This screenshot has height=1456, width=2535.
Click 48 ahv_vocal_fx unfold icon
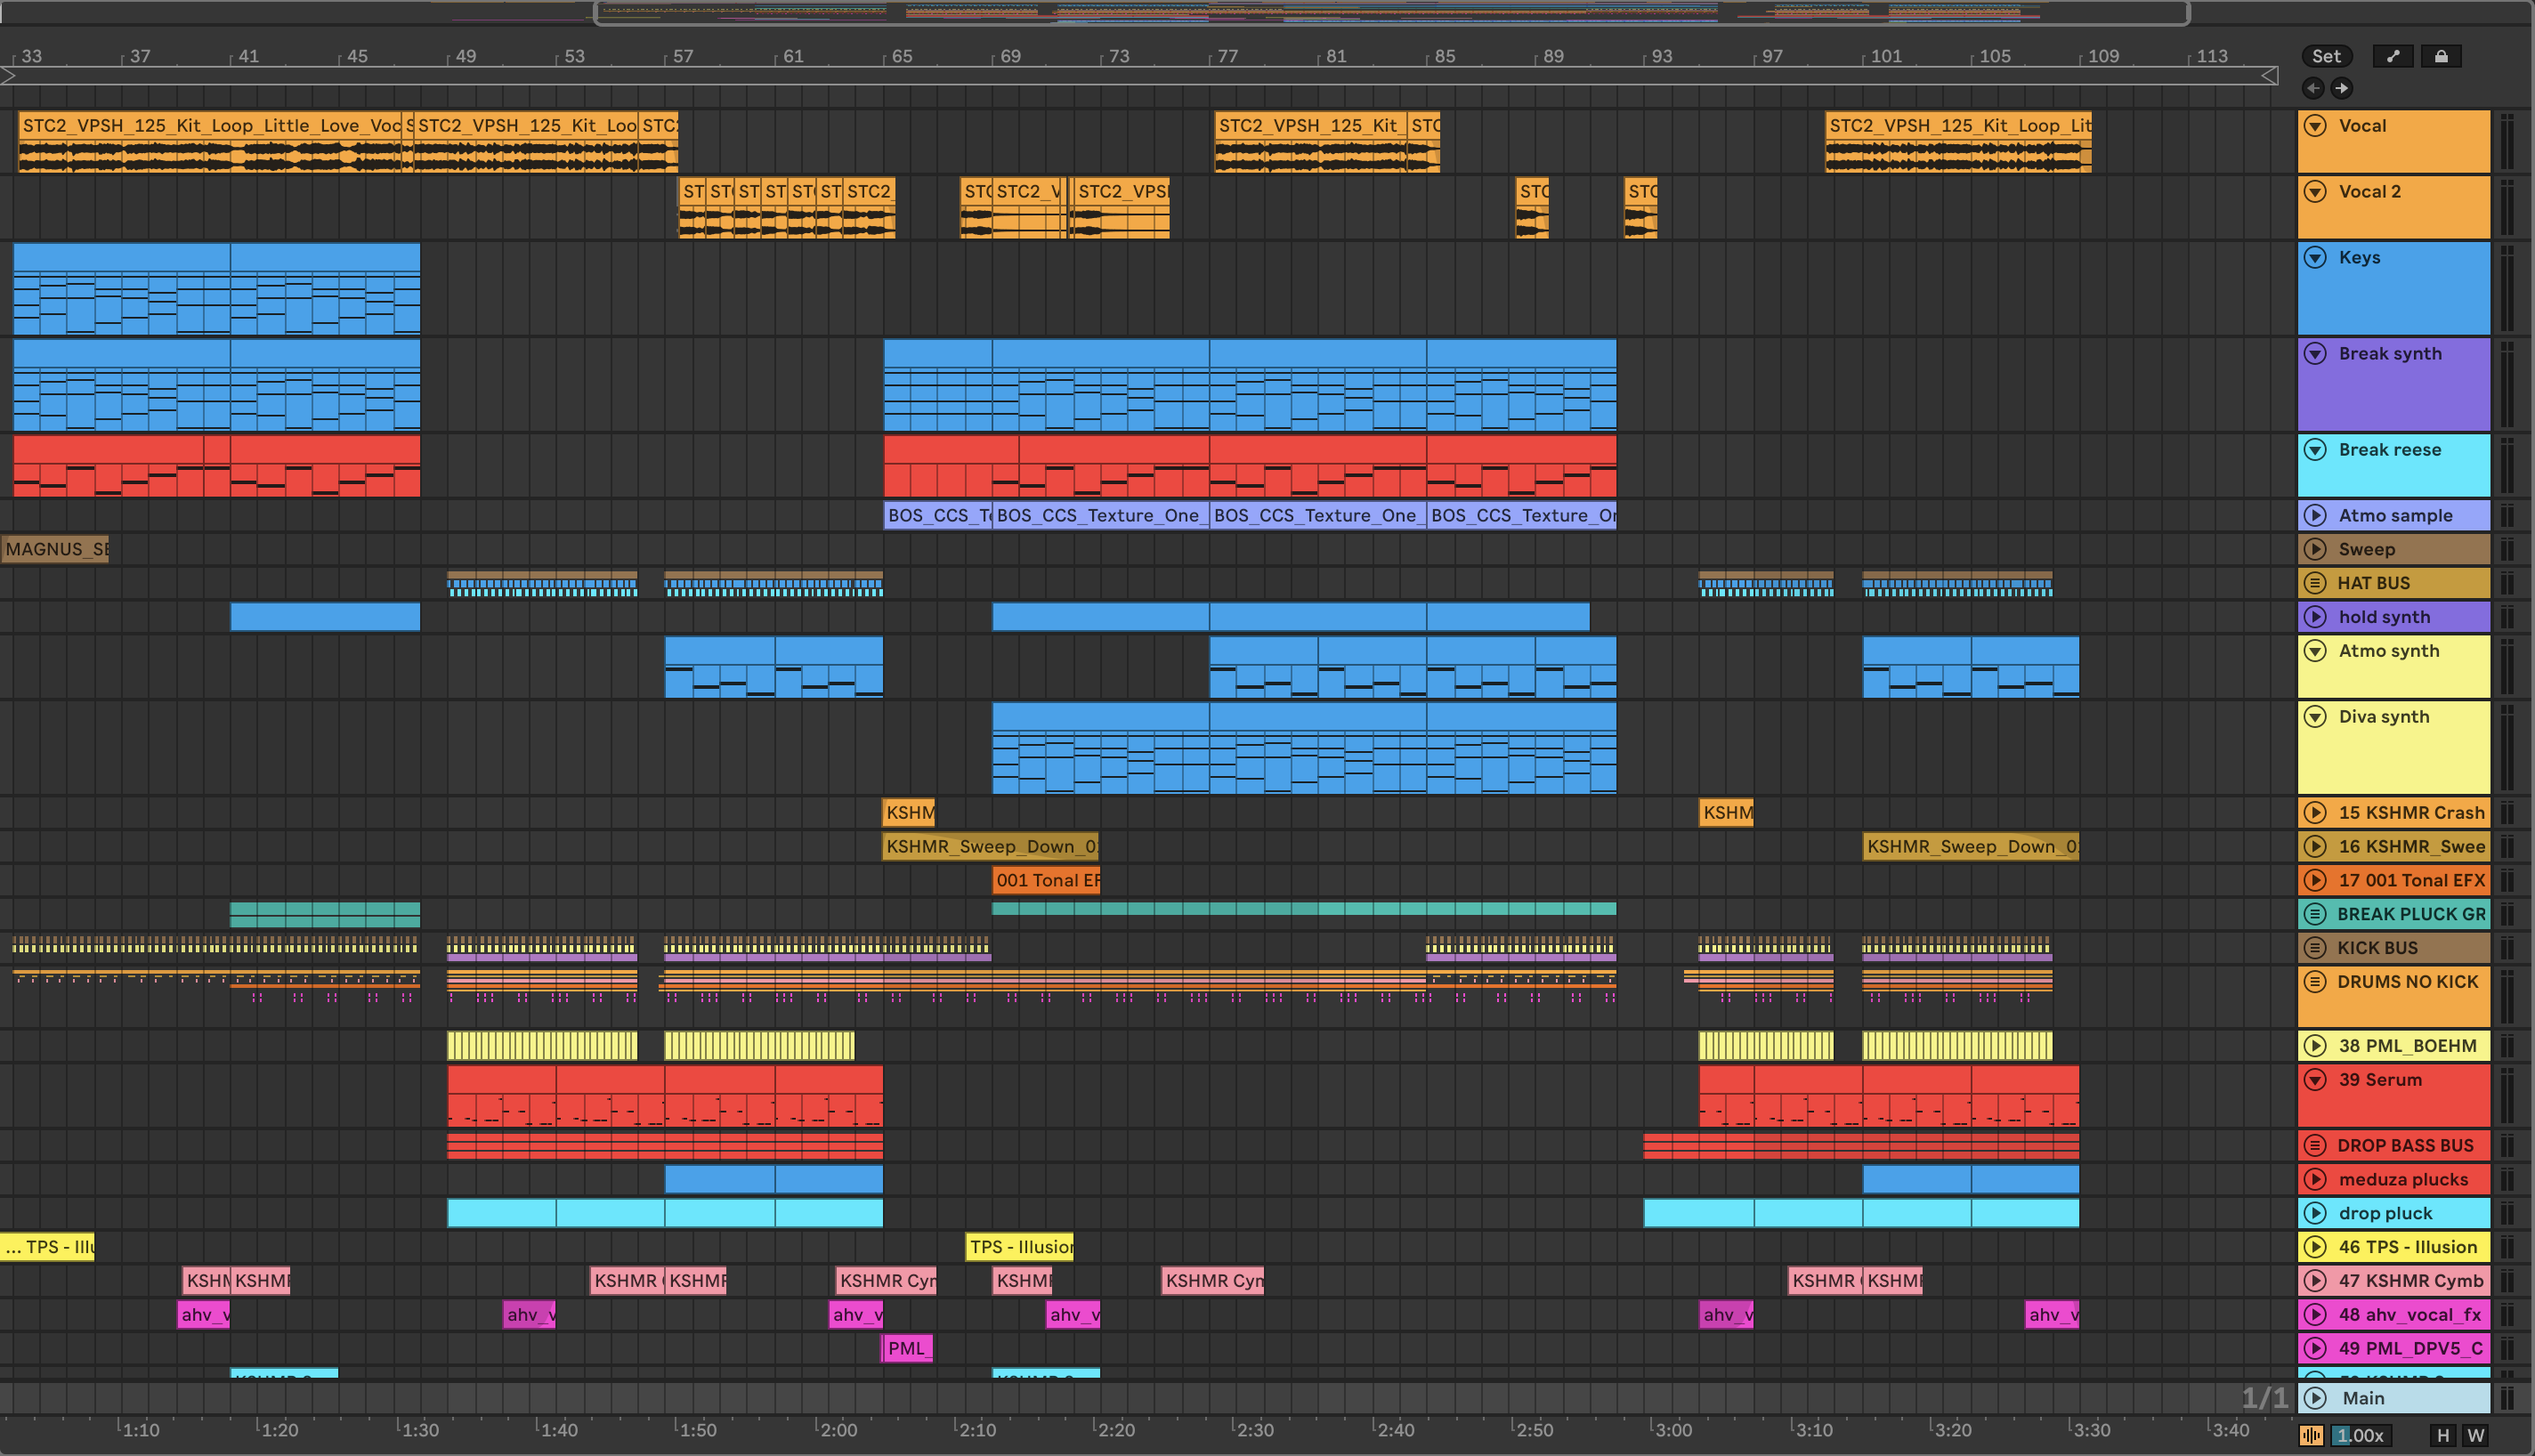[2316, 1314]
